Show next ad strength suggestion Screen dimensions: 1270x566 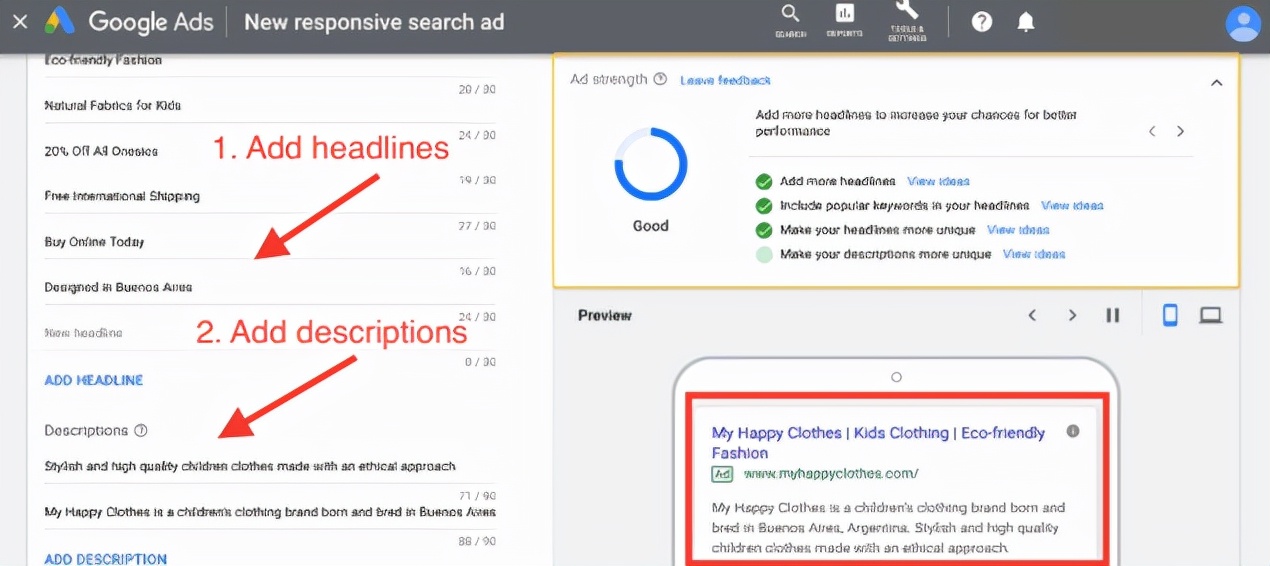pyautogui.click(x=1180, y=131)
